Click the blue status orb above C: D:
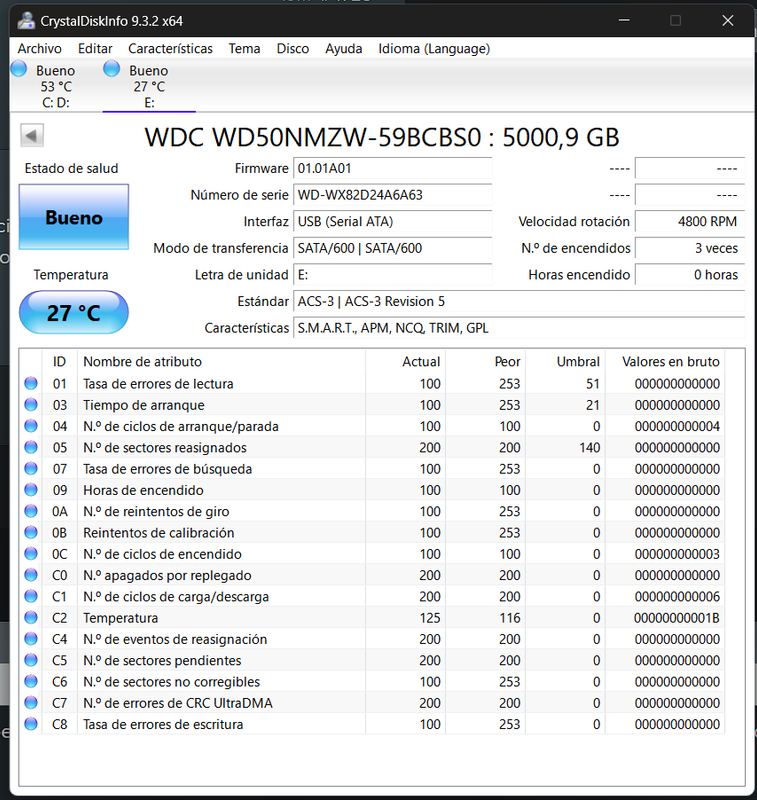 point(19,68)
